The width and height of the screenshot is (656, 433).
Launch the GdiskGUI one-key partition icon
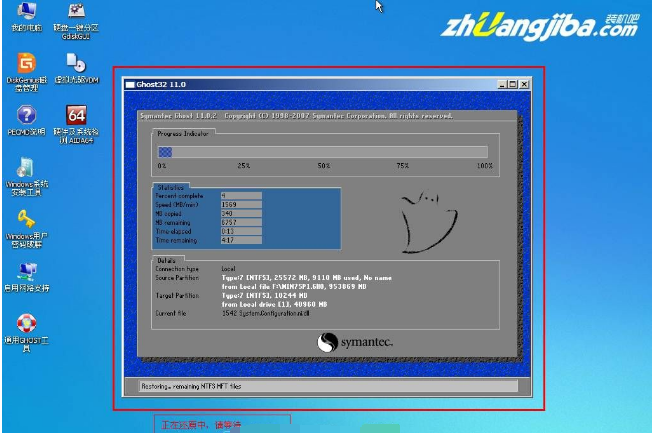[76, 13]
